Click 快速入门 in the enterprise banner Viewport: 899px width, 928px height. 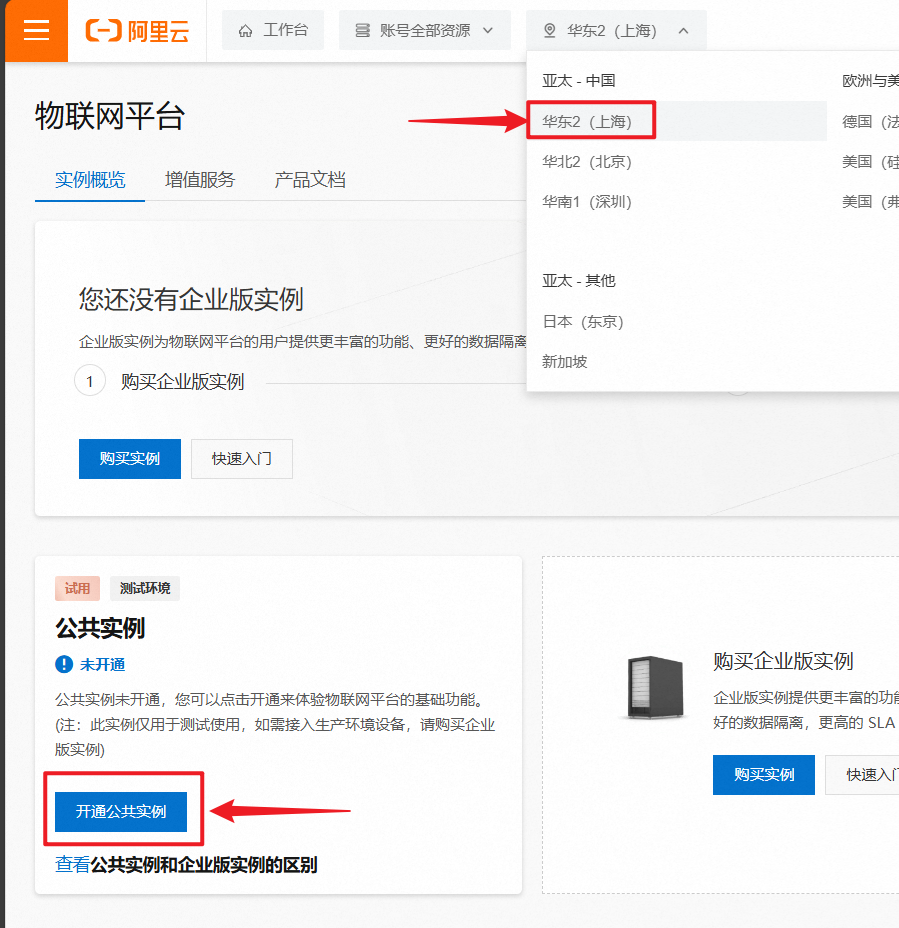coord(241,459)
